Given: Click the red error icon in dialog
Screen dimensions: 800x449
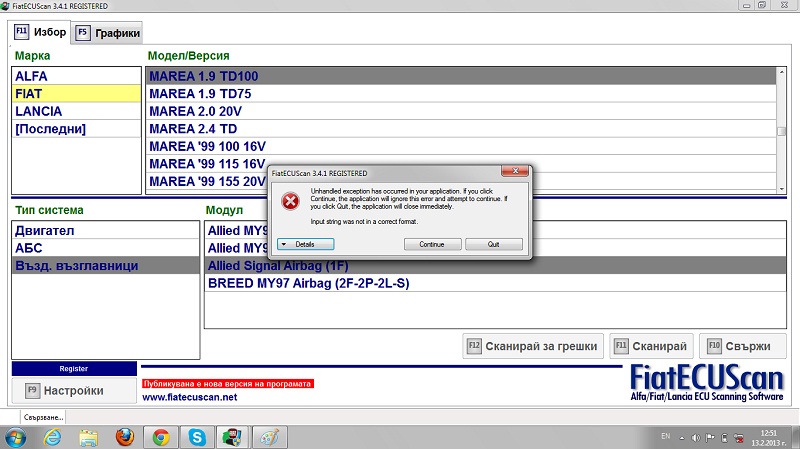Looking at the screenshot, I should (x=290, y=201).
